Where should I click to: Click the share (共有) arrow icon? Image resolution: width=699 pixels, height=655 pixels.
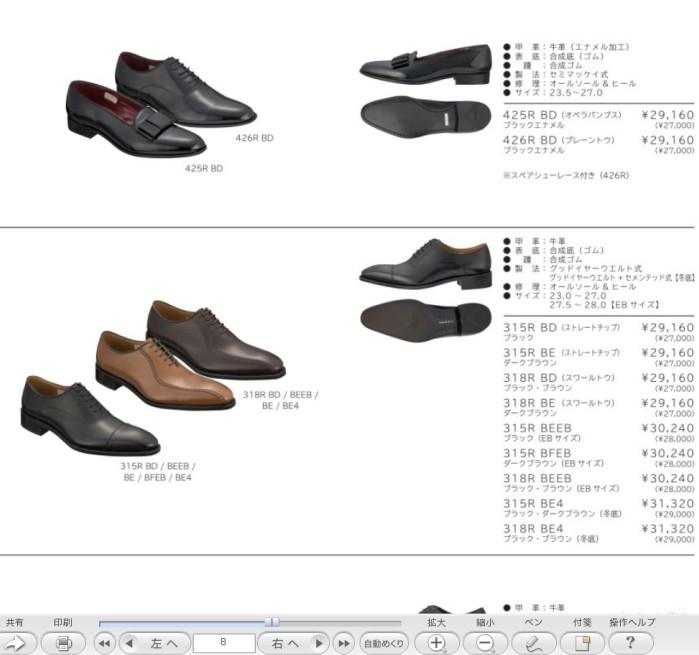tap(16, 643)
